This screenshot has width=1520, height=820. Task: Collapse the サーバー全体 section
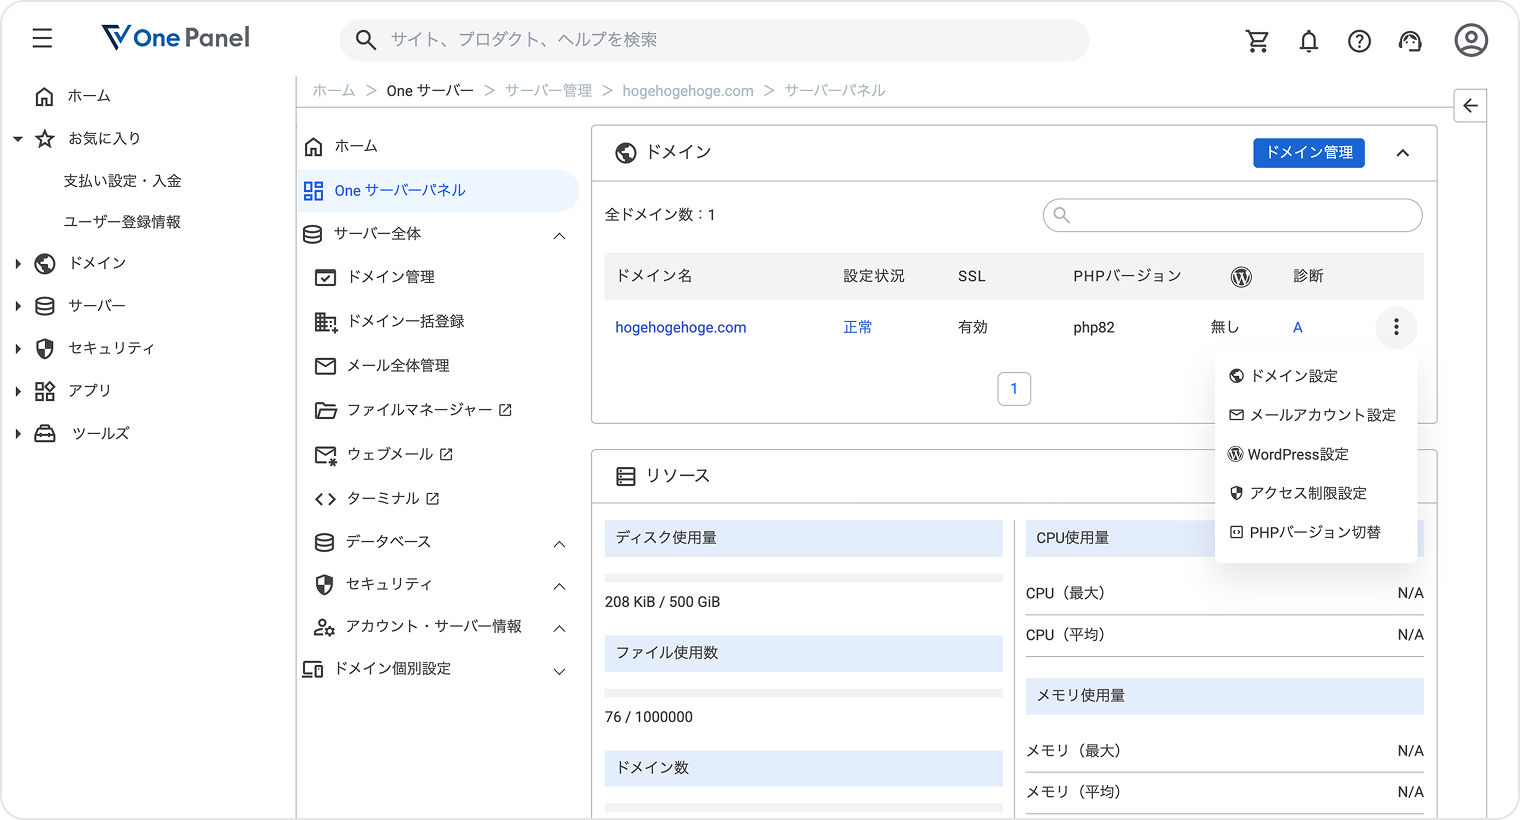point(559,236)
